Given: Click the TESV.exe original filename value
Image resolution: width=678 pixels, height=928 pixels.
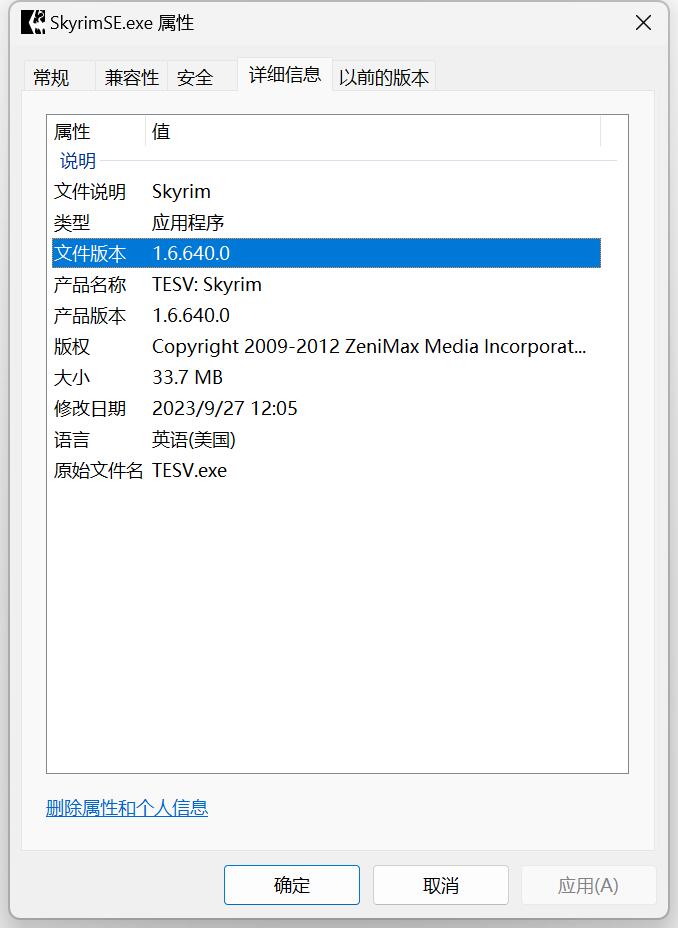Looking at the screenshot, I should 189,471.
